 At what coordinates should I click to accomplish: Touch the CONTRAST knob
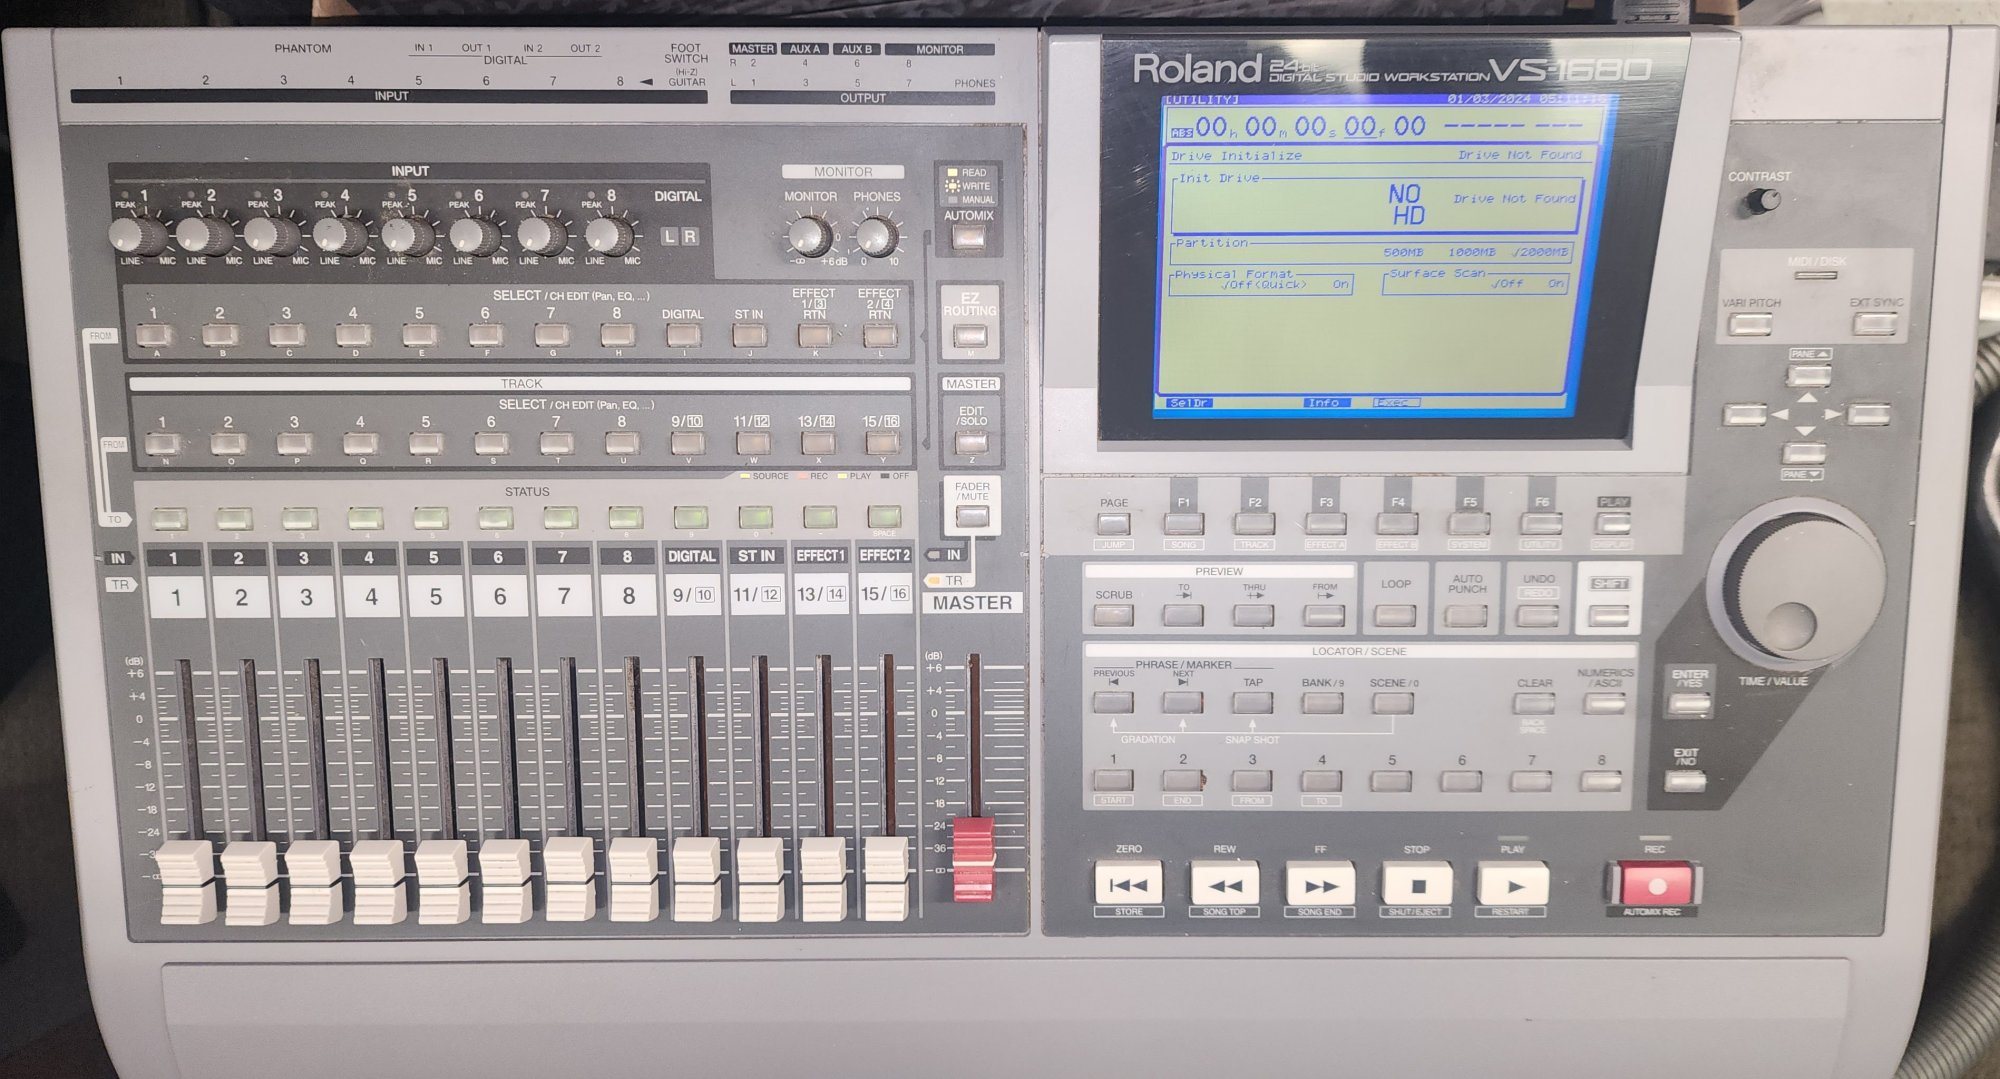click(x=1763, y=201)
